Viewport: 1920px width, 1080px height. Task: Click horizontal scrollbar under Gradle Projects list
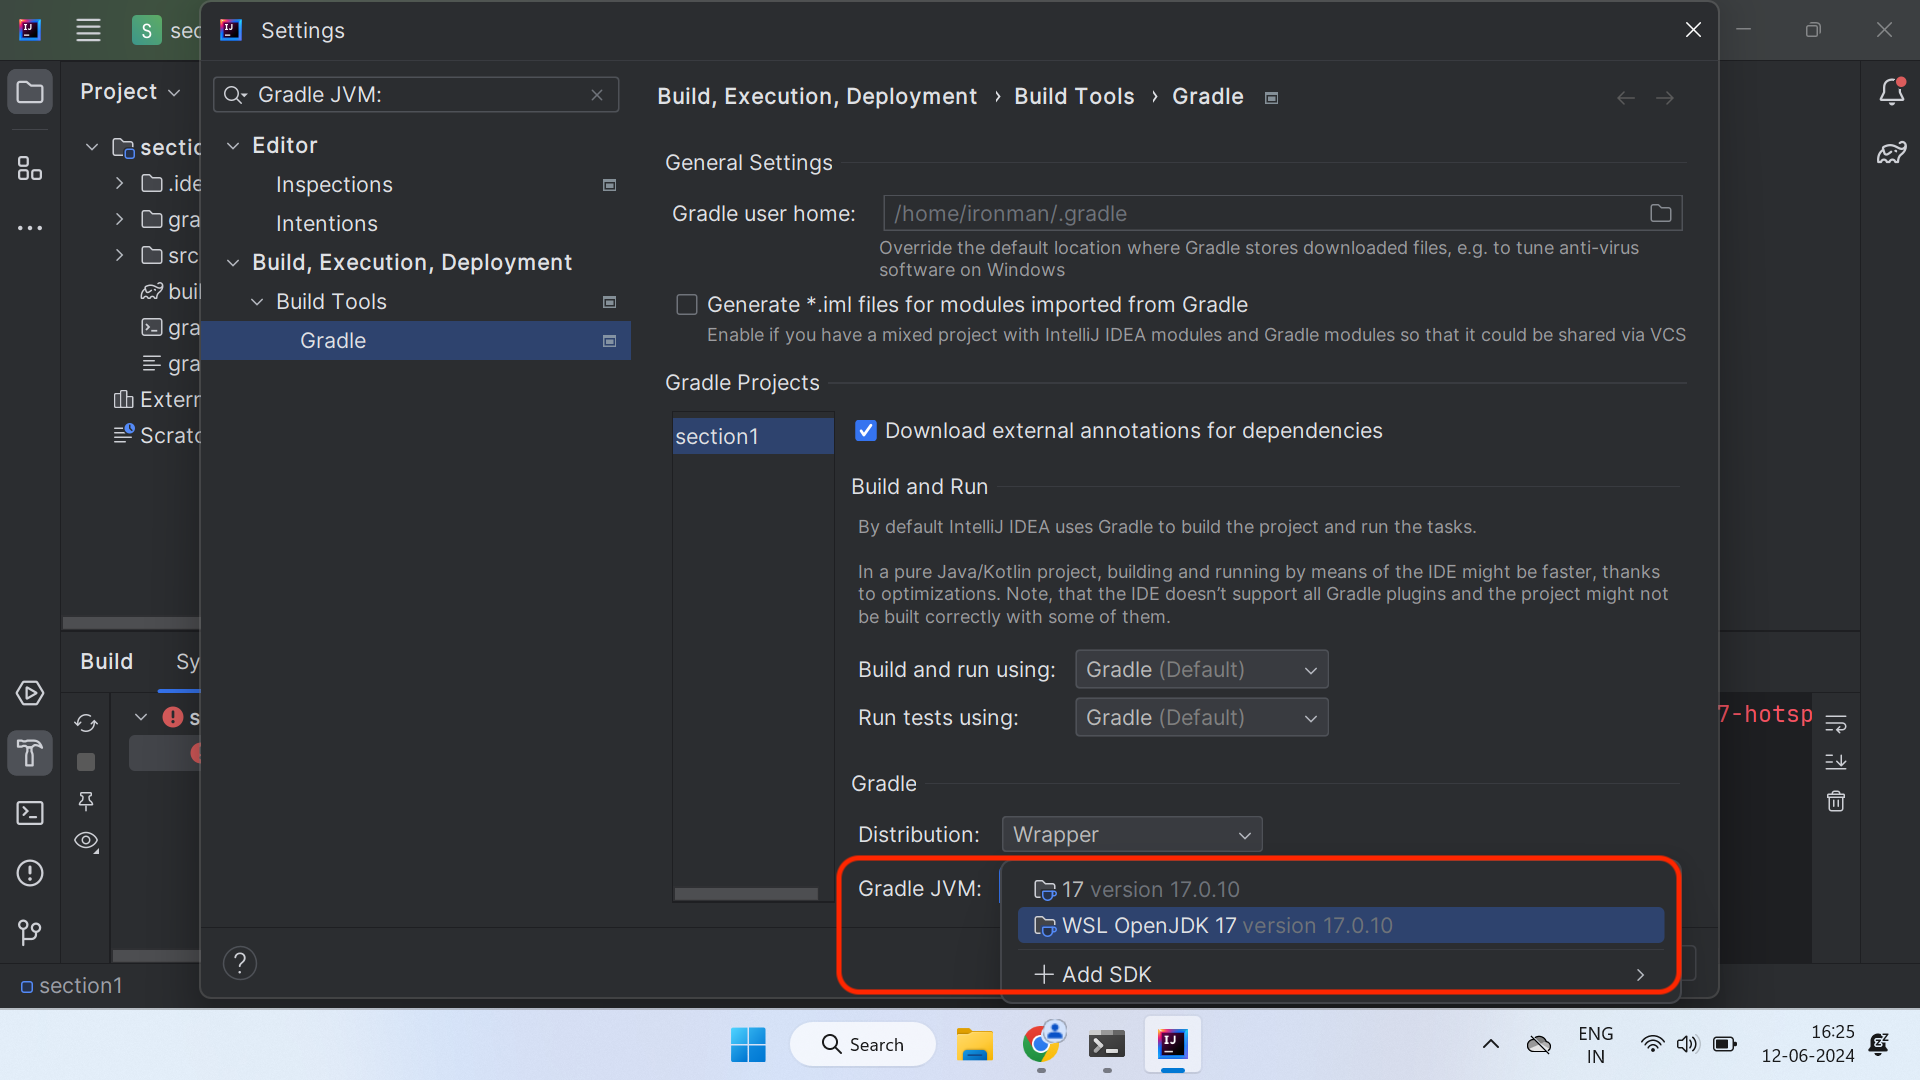[x=746, y=894]
